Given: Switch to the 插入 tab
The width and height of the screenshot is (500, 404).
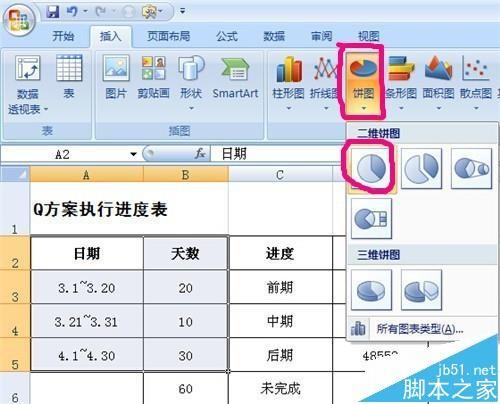Looking at the screenshot, I should (110, 36).
